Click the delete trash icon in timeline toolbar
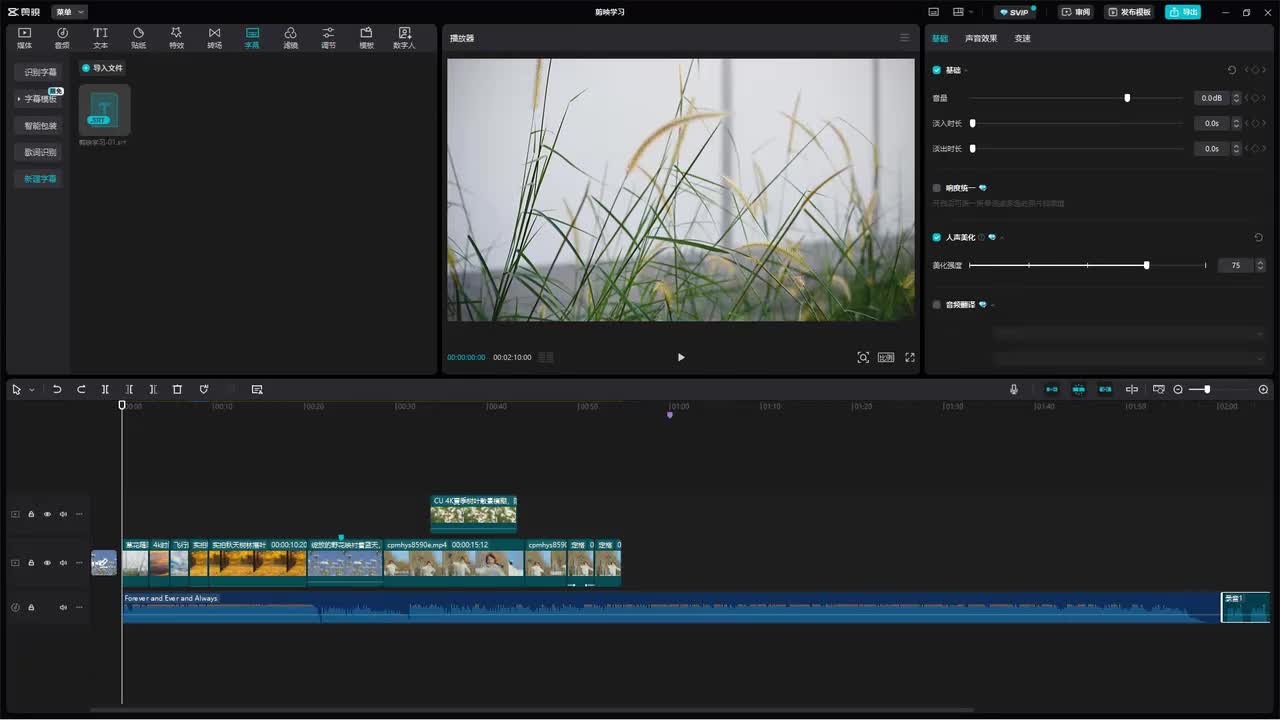This screenshot has width=1280, height=720. [177, 389]
